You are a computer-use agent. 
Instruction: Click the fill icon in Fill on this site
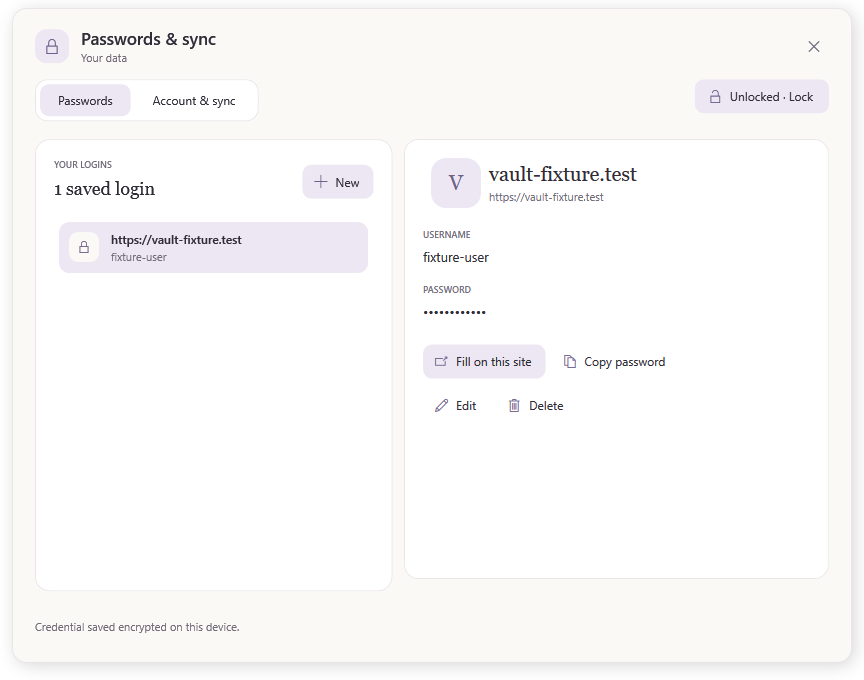pos(441,362)
